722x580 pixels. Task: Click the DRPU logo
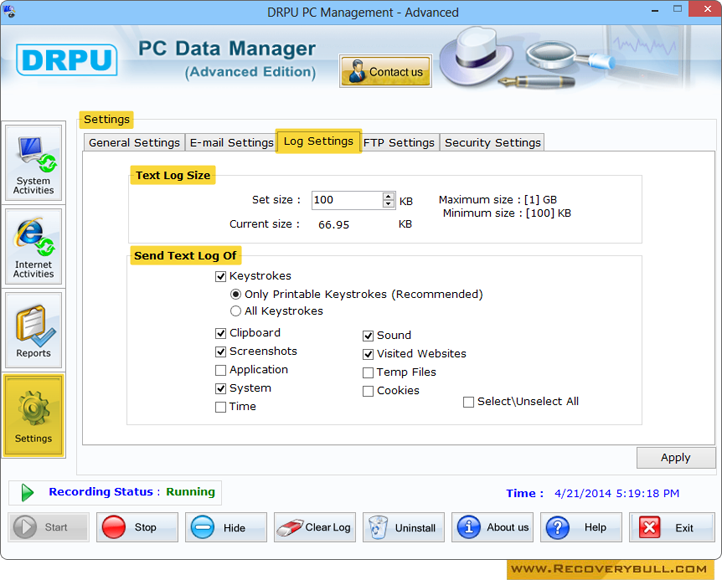67,60
